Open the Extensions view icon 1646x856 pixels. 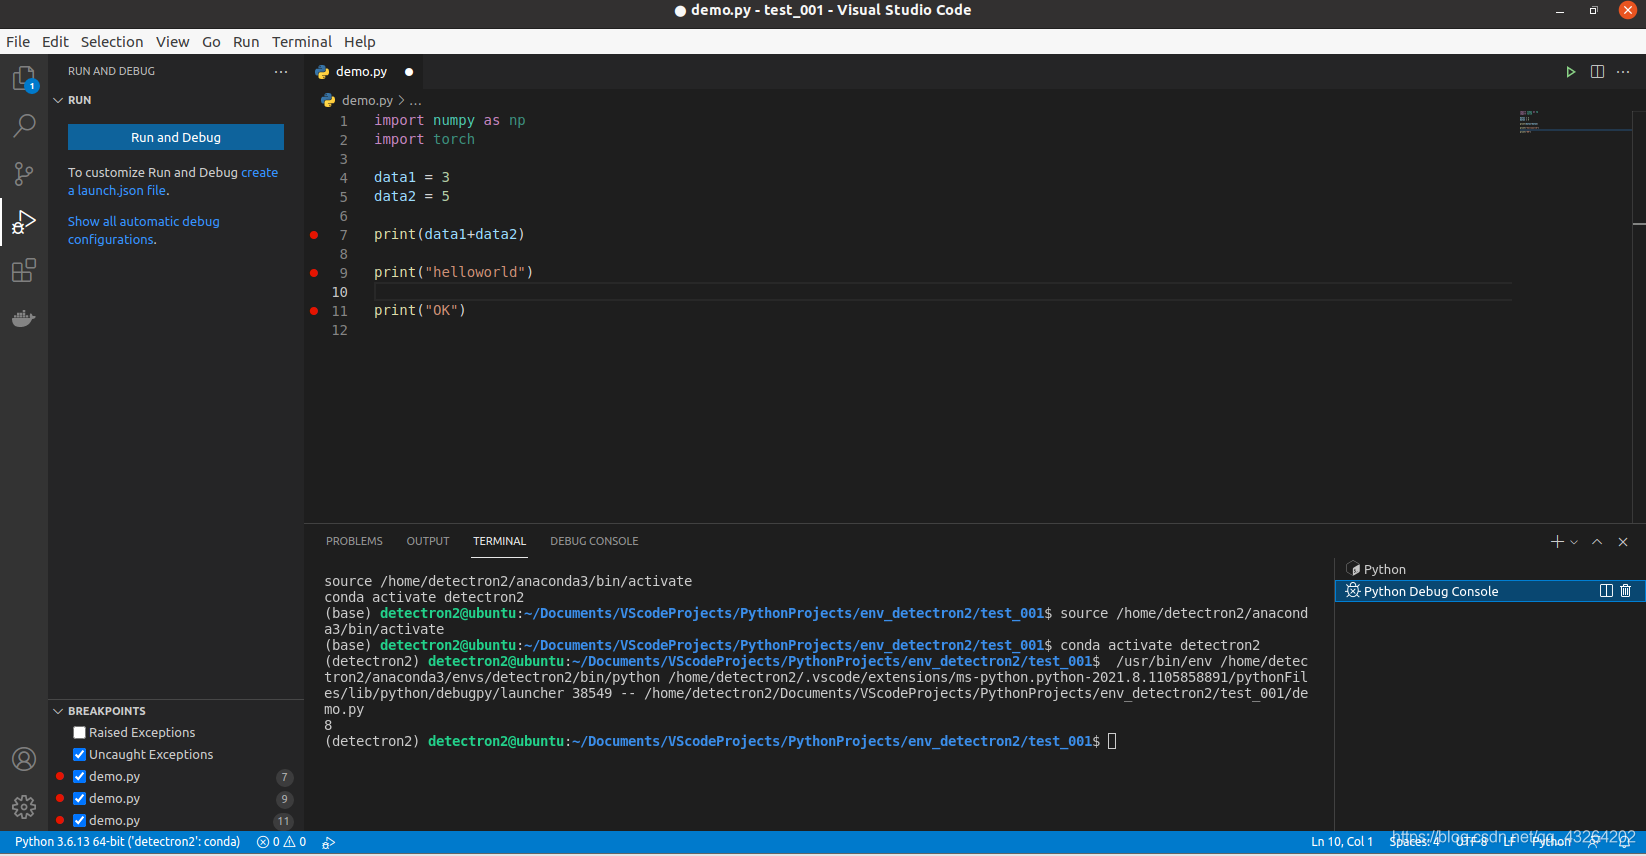24,270
